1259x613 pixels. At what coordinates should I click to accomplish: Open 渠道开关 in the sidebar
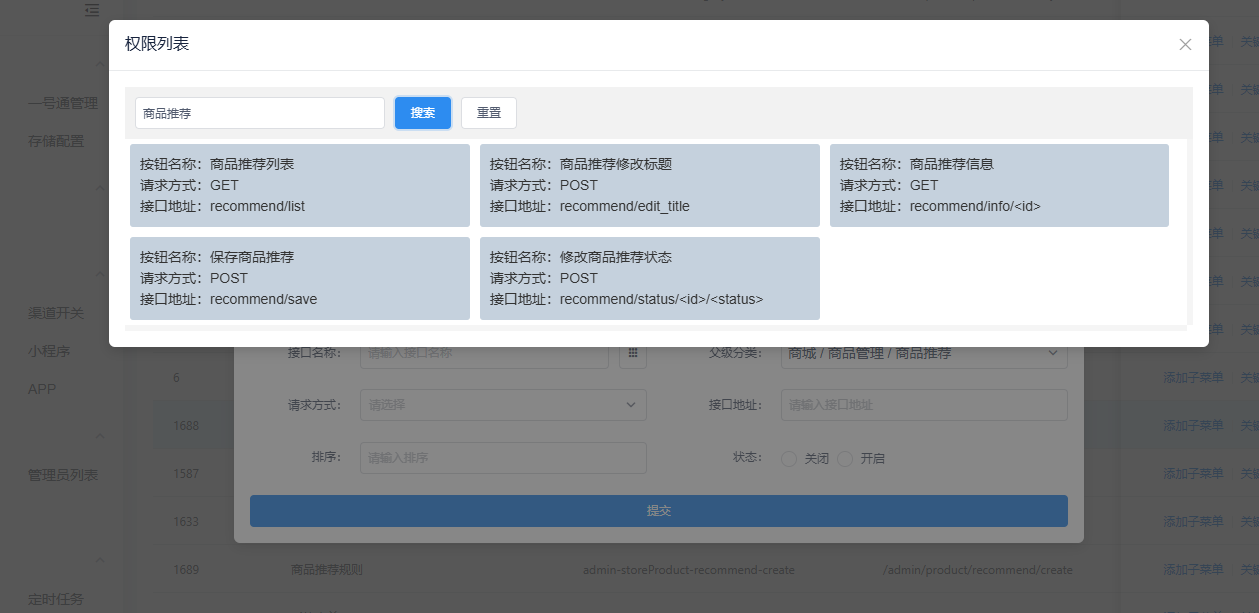tap(56, 313)
